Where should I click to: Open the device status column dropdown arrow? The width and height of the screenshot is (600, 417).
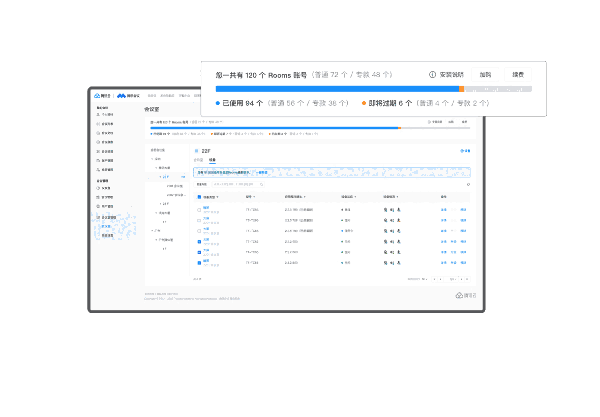(355, 197)
